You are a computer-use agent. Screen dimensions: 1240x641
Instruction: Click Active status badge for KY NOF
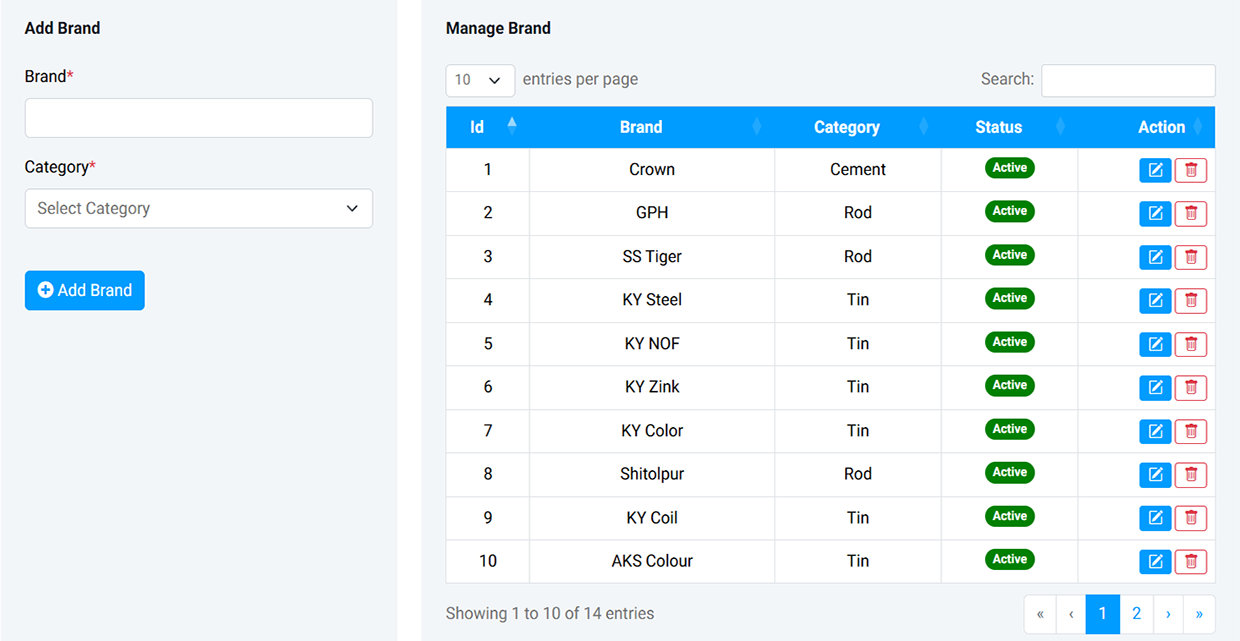coord(1009,342)
